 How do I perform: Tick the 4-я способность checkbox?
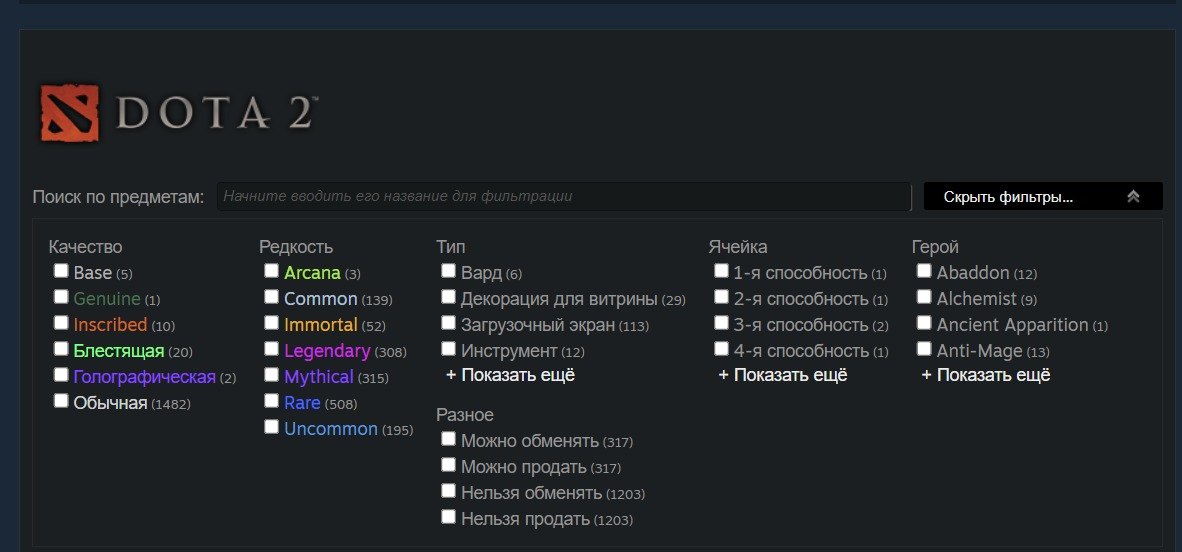[721, 348]
